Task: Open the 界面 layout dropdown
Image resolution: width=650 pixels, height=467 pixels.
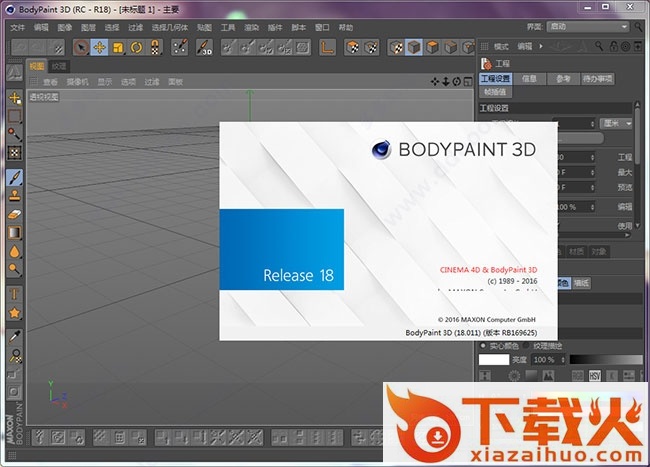Action: [x=588, y=27]
